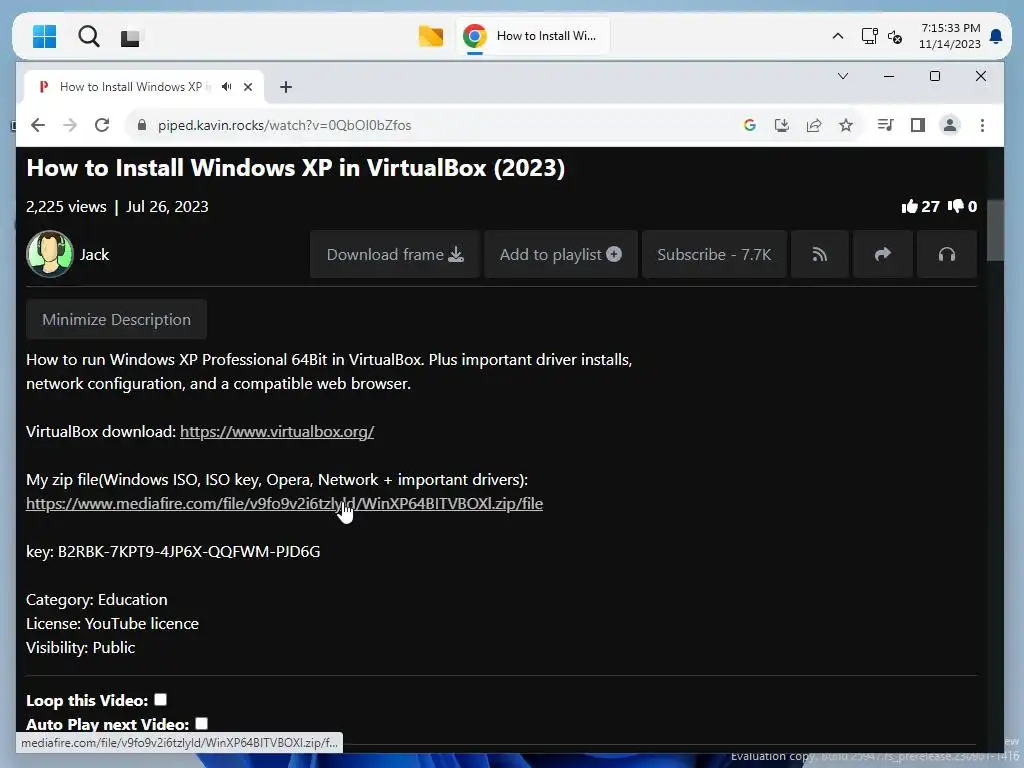Image resolution: width=1024 pixels, height=768 pixels.
Task: Click 2,225 views text
Action: click(66, 206)
